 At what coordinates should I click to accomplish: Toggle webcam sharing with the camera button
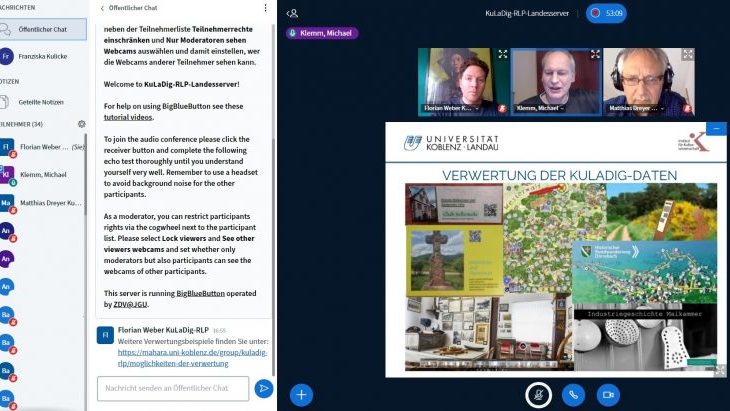[607, 394]
